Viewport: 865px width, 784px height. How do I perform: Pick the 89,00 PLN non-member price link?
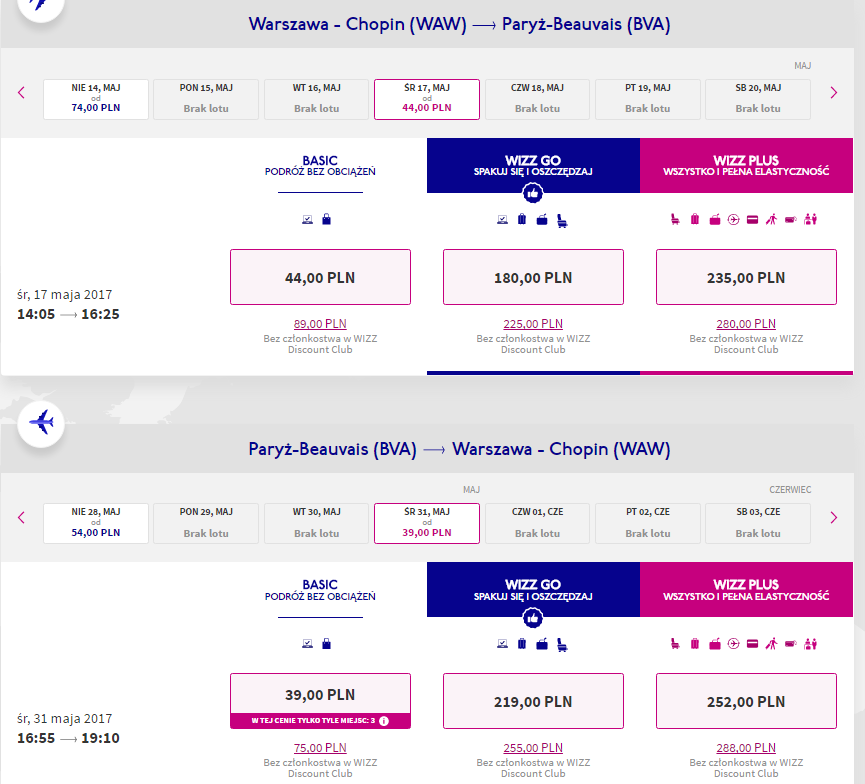[321, 324]
